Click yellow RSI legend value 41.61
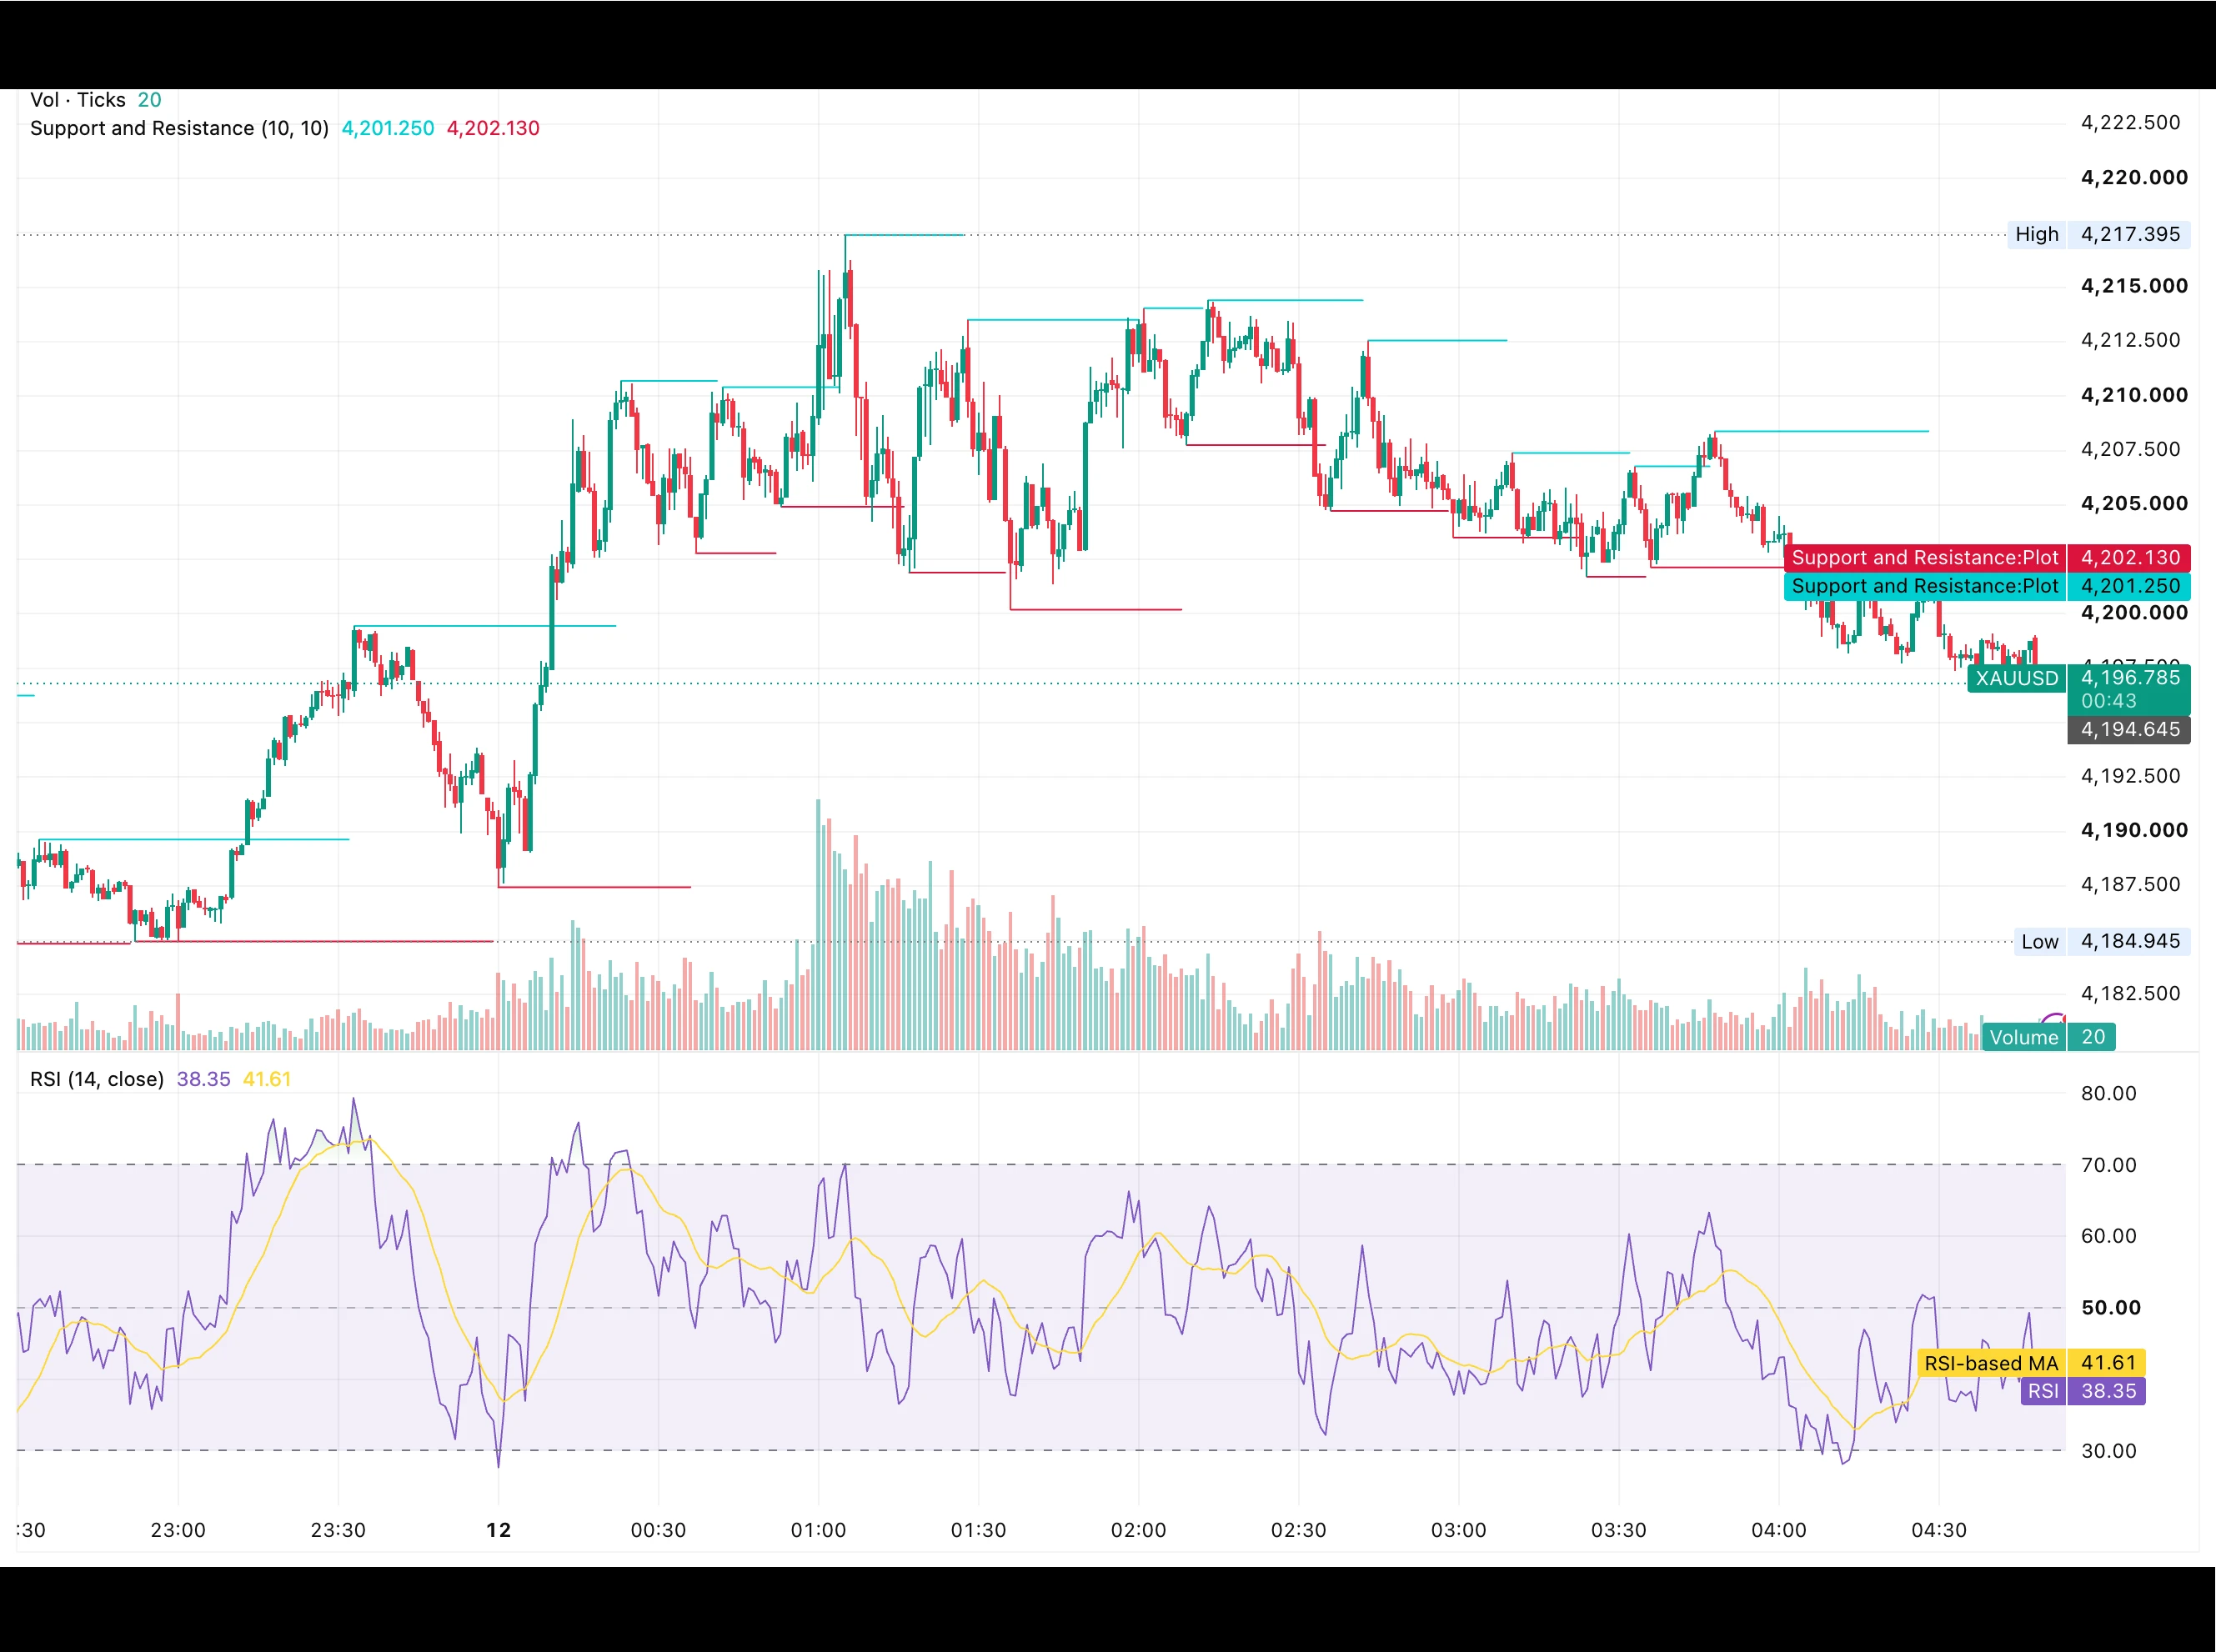The width and height of the screenshot is (2216, 1652). tap(267, 1079)
